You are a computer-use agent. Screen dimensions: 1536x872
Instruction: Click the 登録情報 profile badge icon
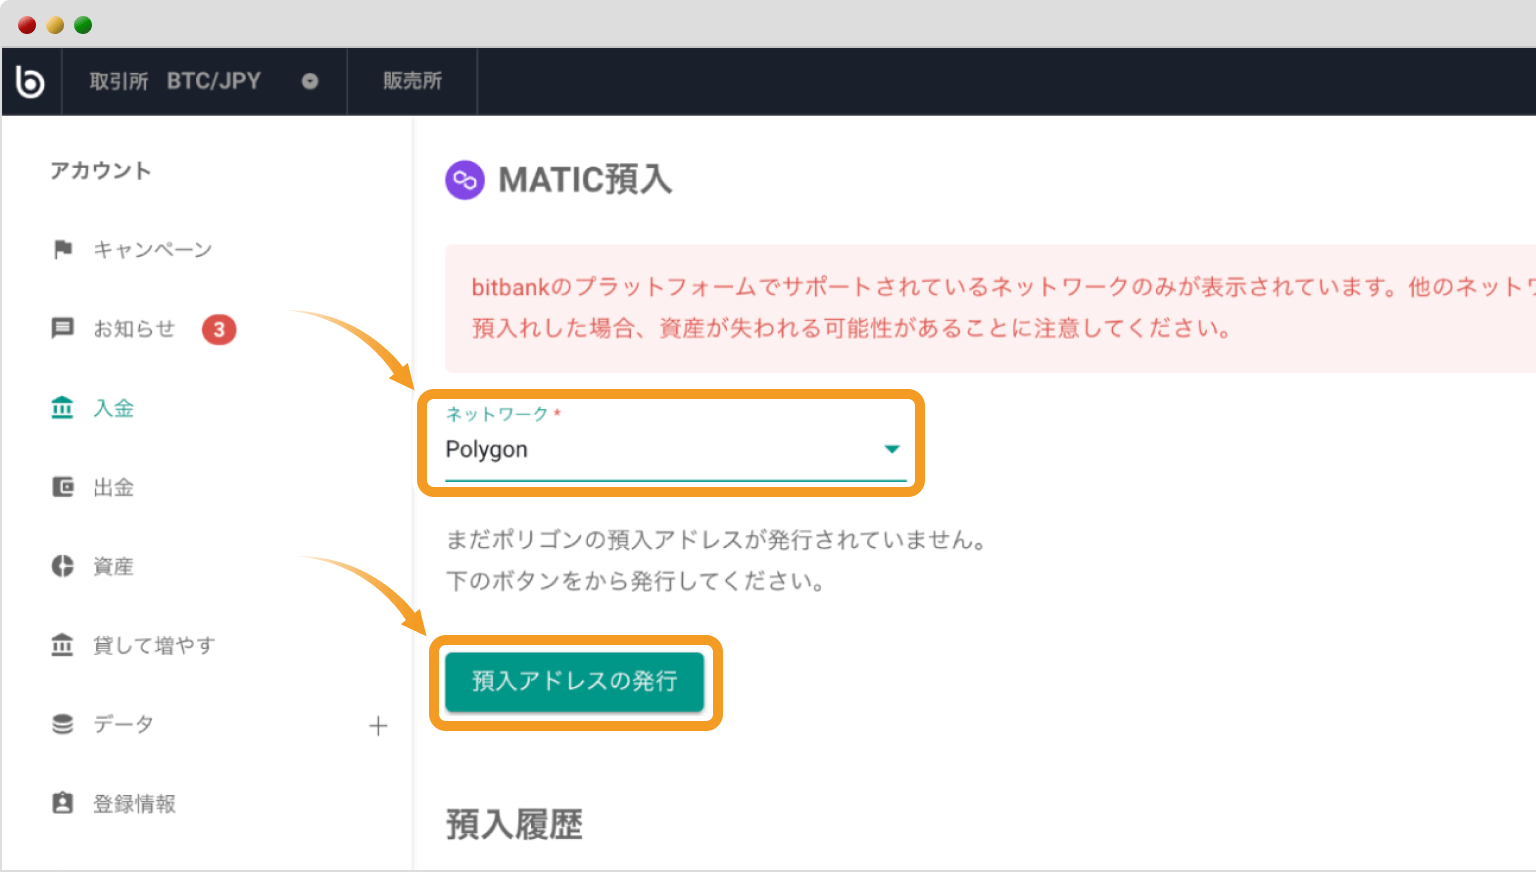pyautogui.click(x=63, y=803)
